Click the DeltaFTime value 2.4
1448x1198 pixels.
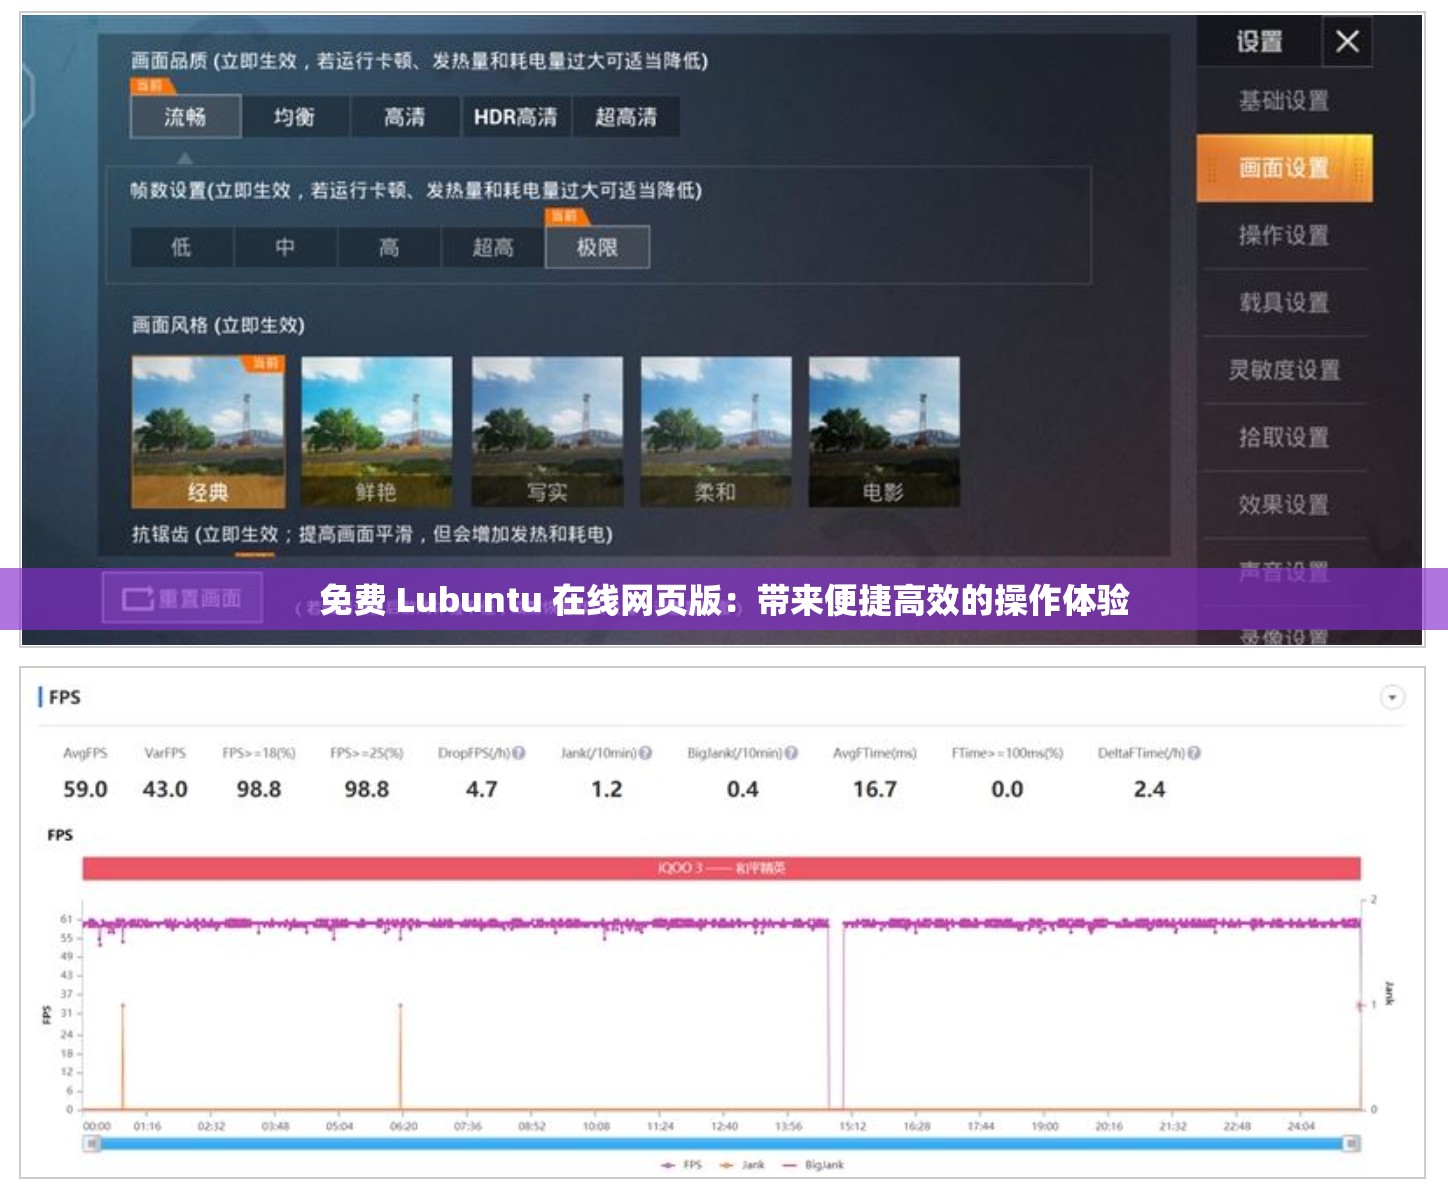point(1149,789)
